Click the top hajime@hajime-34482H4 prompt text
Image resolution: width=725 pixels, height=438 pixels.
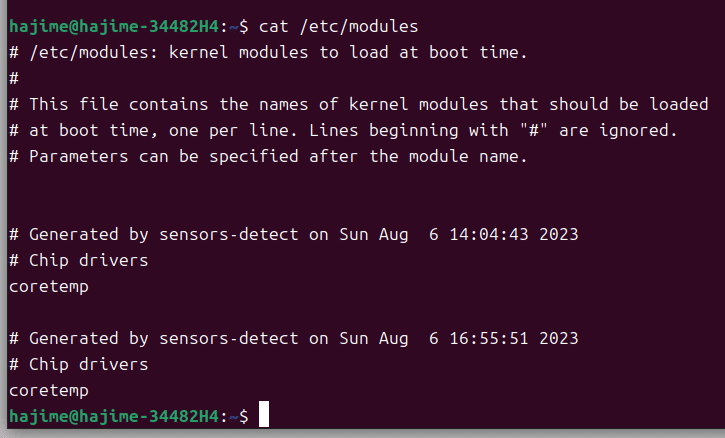(113, 25)
